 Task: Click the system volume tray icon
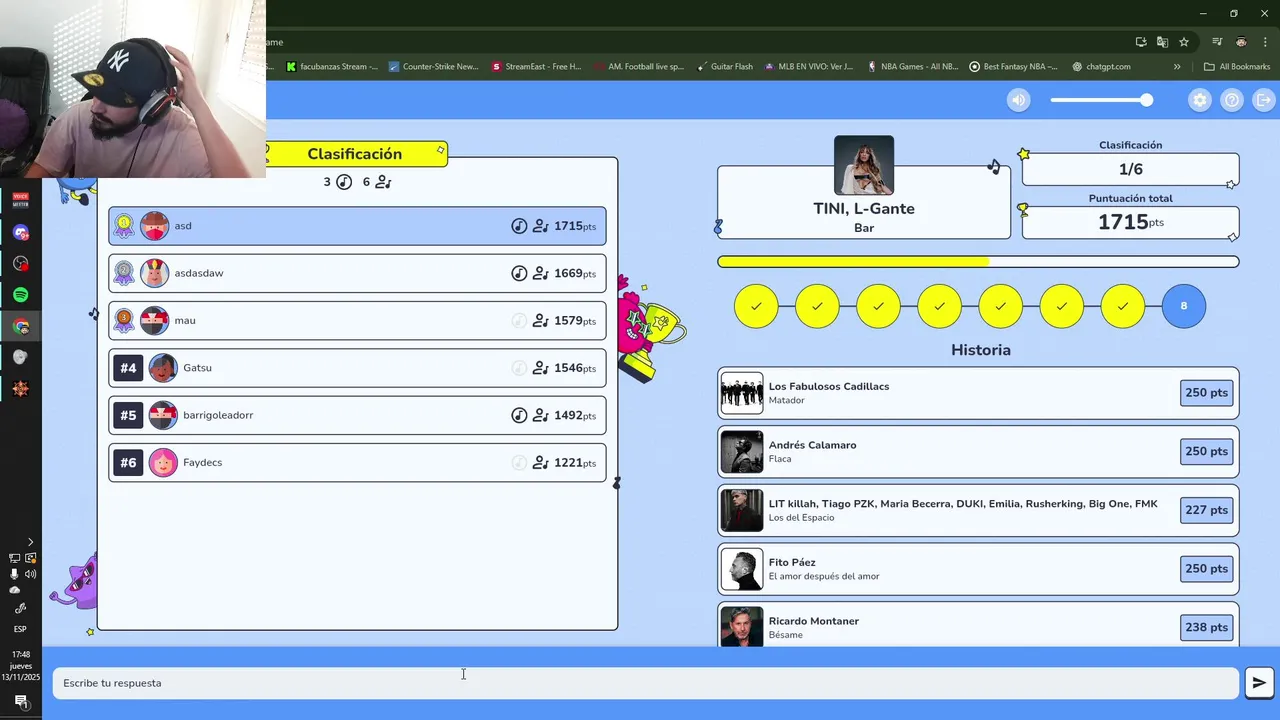[30, 574]
